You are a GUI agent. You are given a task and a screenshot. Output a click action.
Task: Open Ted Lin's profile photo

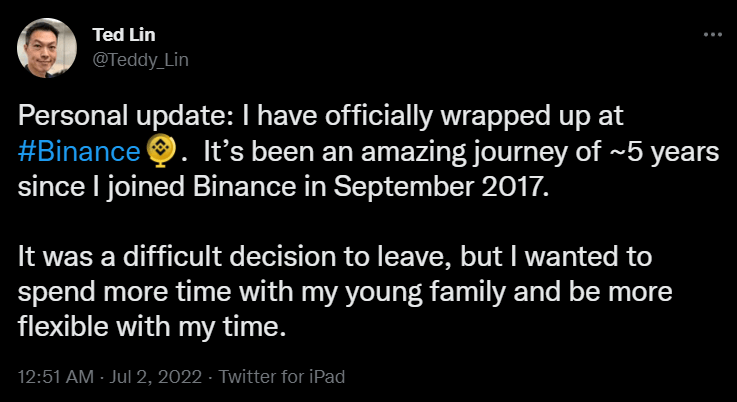pos(47,49)
